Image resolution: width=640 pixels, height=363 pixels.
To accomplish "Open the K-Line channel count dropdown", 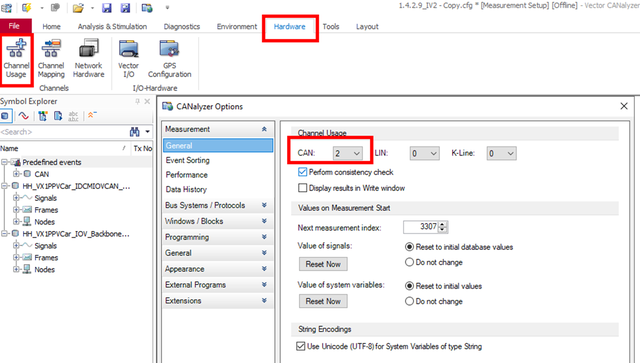I will pyautogui.click(x=501, y=154).
